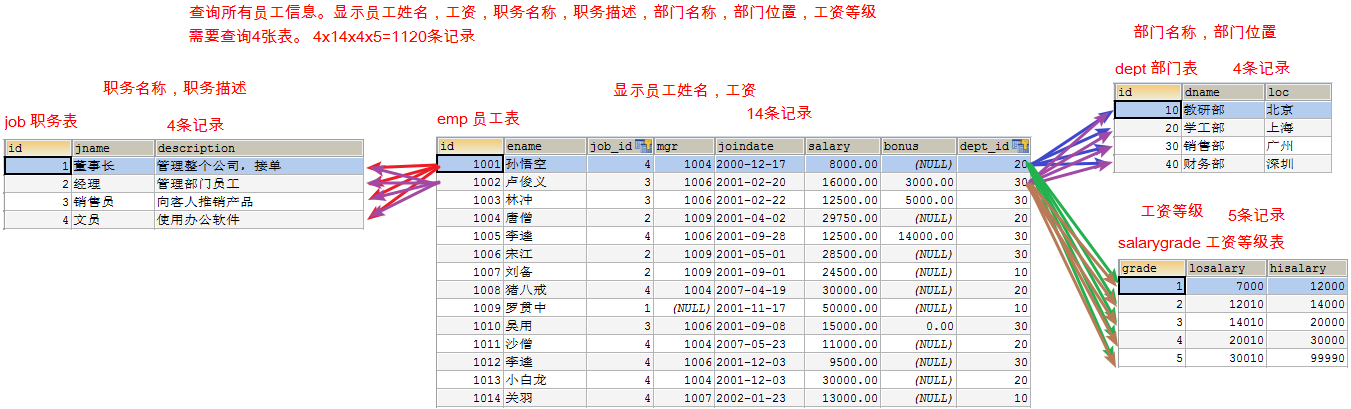Image resolution: width=1351 pixels, height=409 pixels.
Task: Click the foreign key icon in dept_id header
Action: tap(1020, 146)
